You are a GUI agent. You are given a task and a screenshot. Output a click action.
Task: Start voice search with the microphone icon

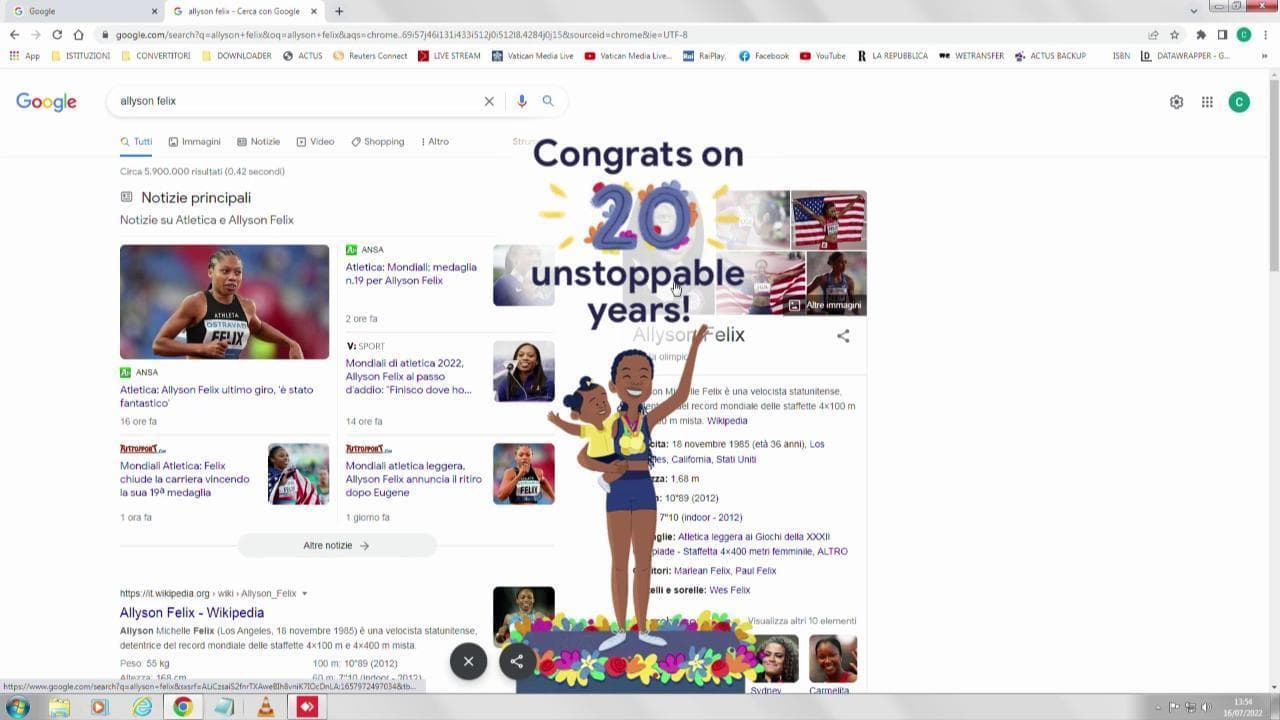coord(521,101)
